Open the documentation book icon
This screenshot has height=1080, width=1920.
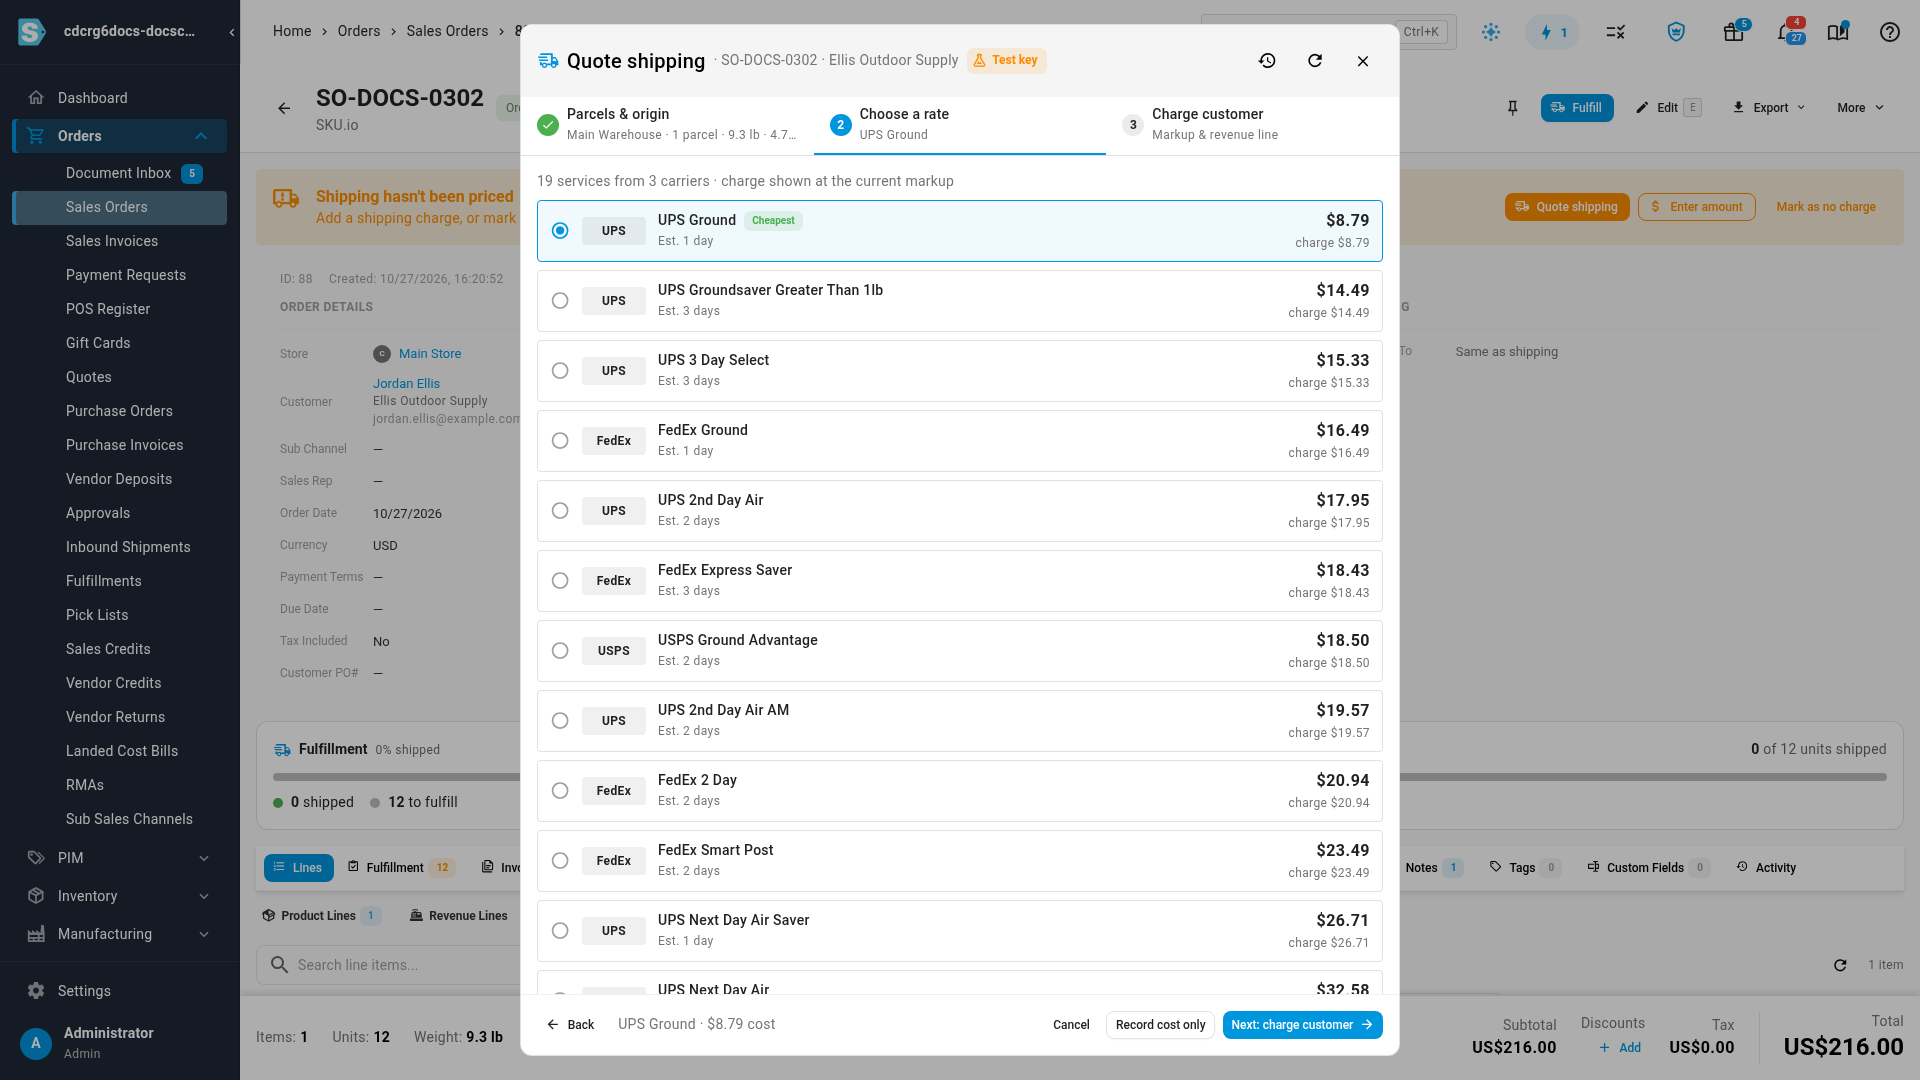pyautogui.click(x=1838, y=32)
